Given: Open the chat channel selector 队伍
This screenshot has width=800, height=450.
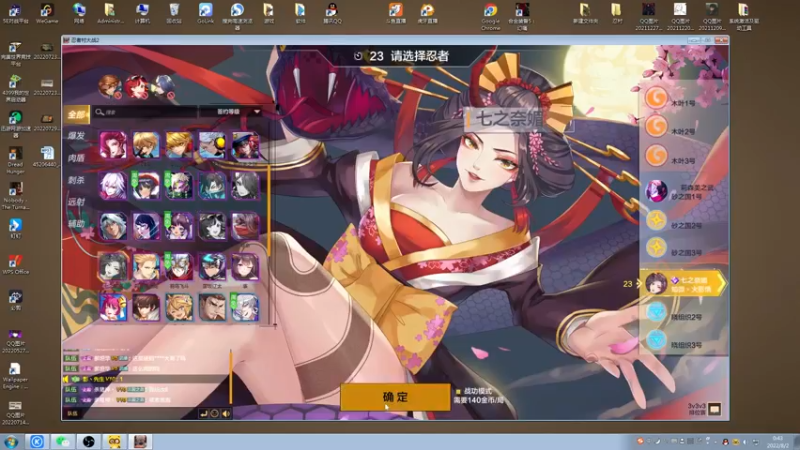Looking at the screenshot, I should coord(72,413).
